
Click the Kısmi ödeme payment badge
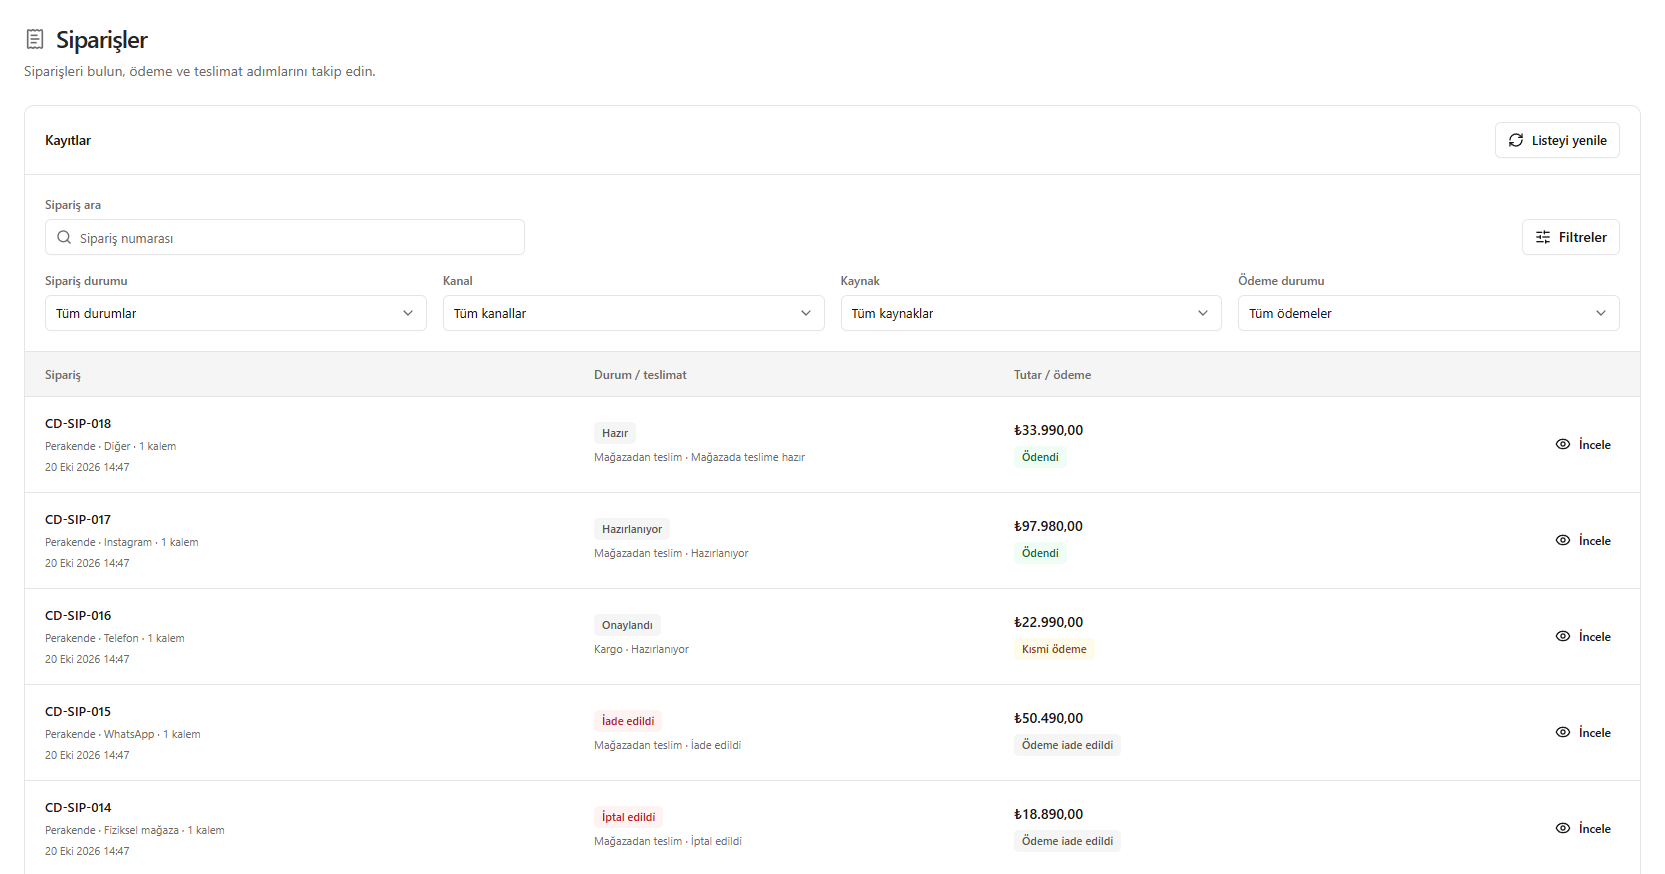(1054, 649)
